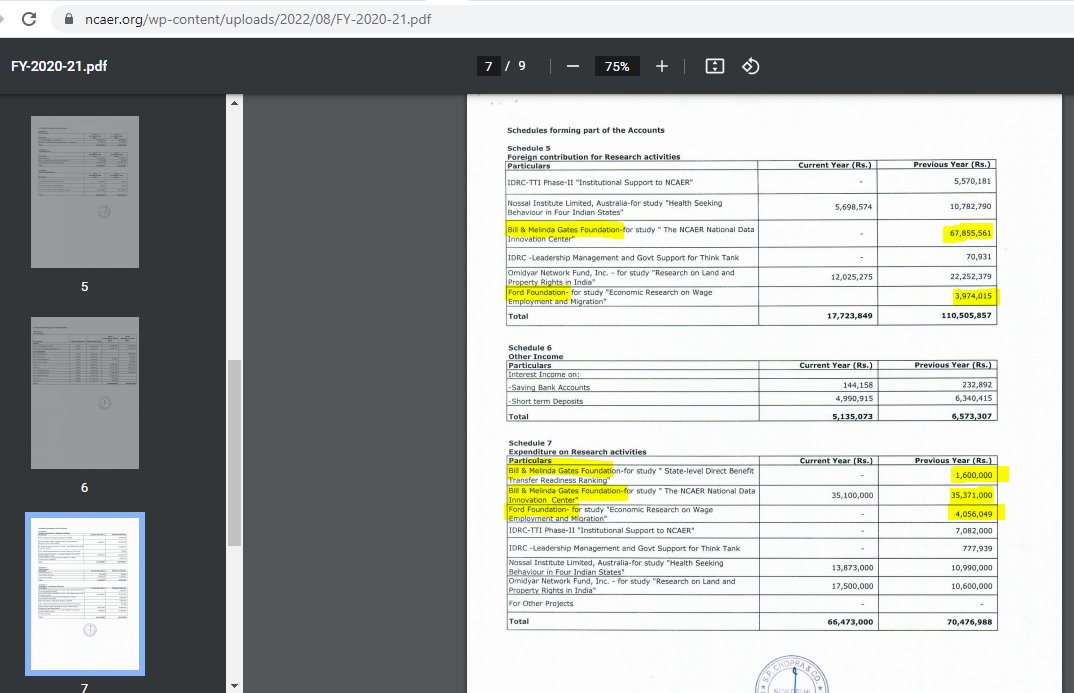
Task: Click the amount 22,252,379 in Schedule 5
Action: [x=971, y=277]
